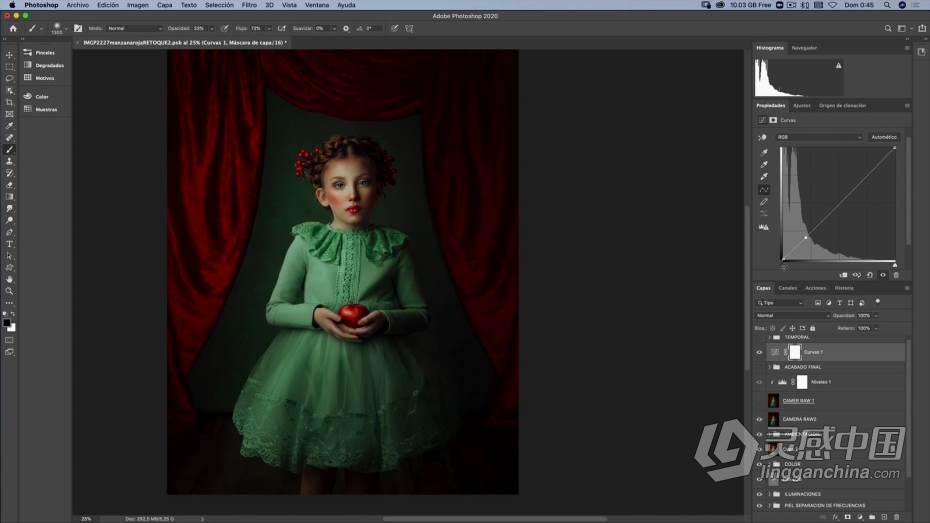Select the Eyedropper tool in left toolbar
The image size is (930, 523).
tap(9, 126)
